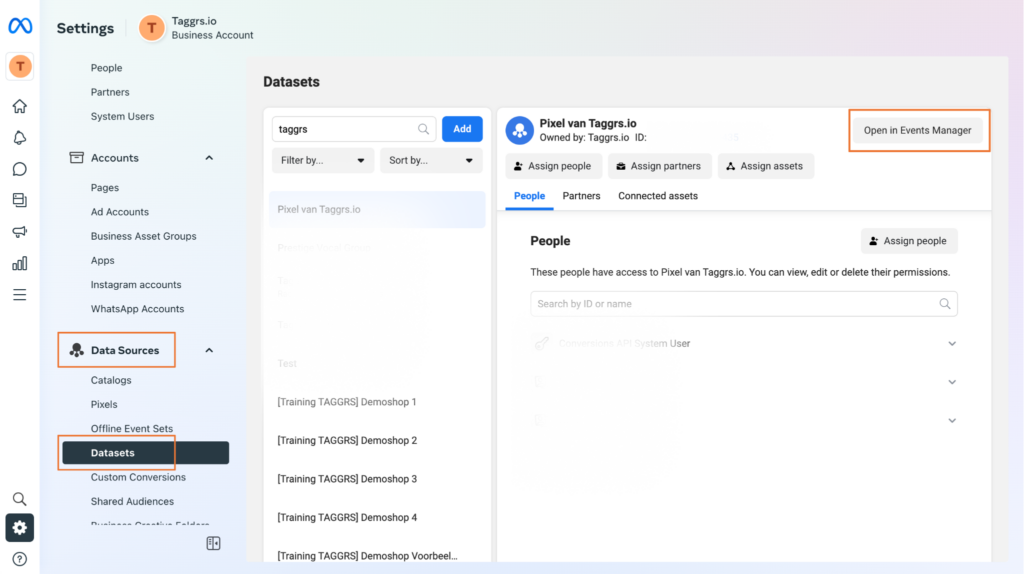The height and width of the screenshot is (574, 1024).
Task: Open People in settings menu
Action: (106, 68)
